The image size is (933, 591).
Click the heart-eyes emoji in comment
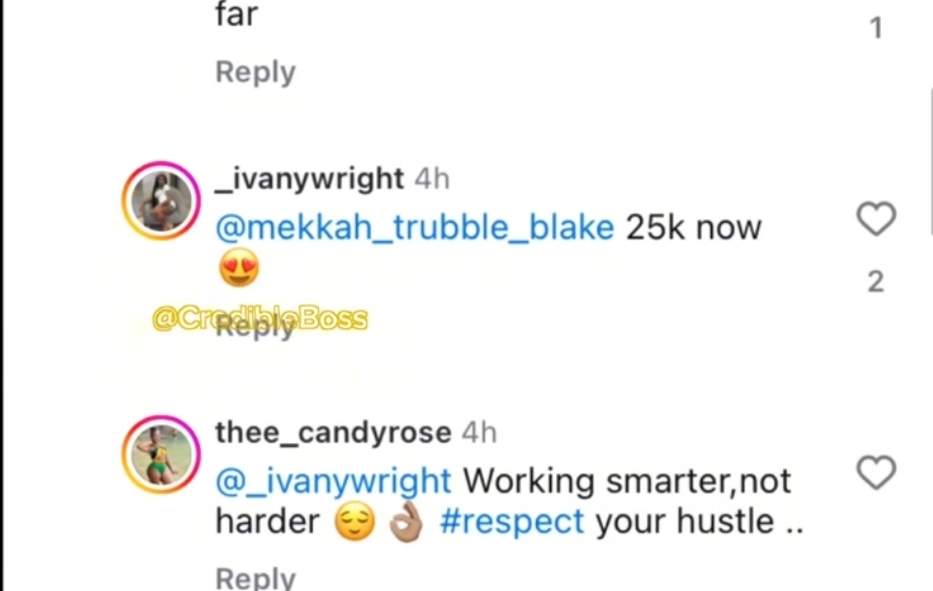click(x=239, y=268)
